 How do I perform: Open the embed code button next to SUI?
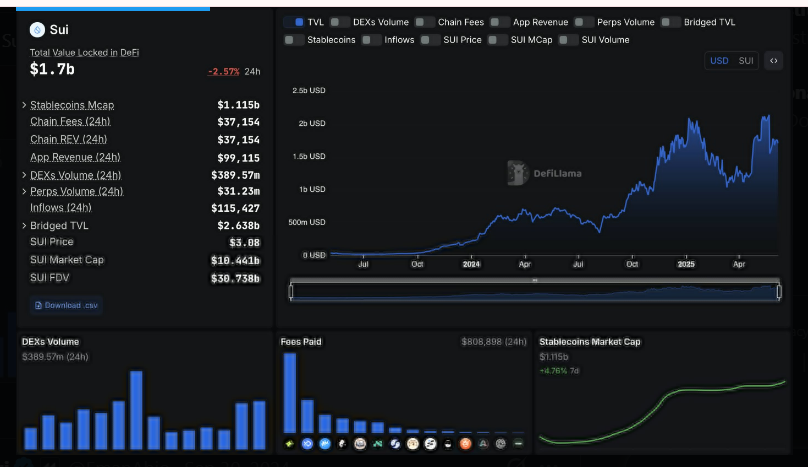pyautogui.click(x=773, y=61)
